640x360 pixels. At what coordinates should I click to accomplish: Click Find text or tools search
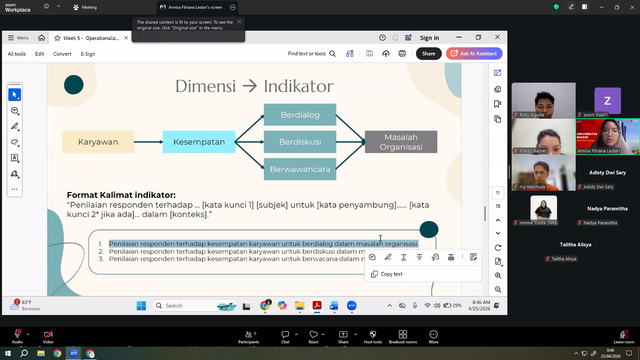(x=311, y=54)
